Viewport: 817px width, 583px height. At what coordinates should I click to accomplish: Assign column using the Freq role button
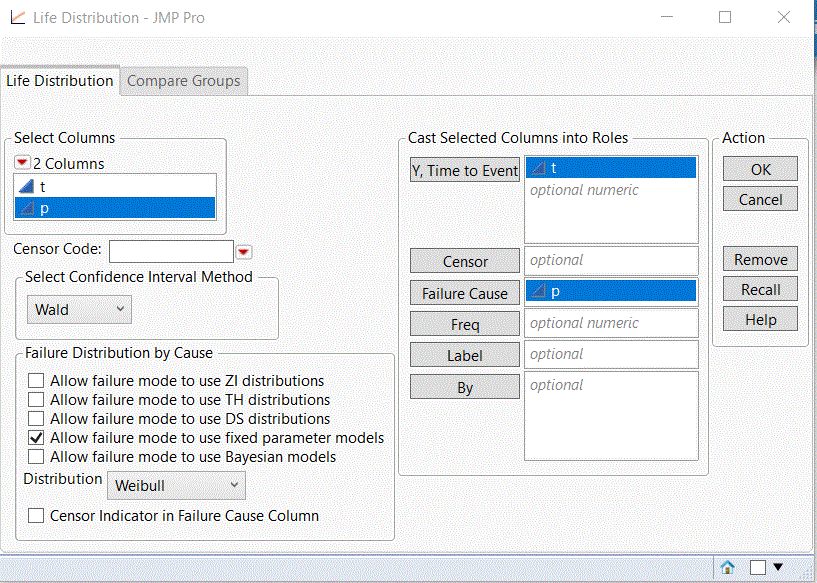pos(465,325)
